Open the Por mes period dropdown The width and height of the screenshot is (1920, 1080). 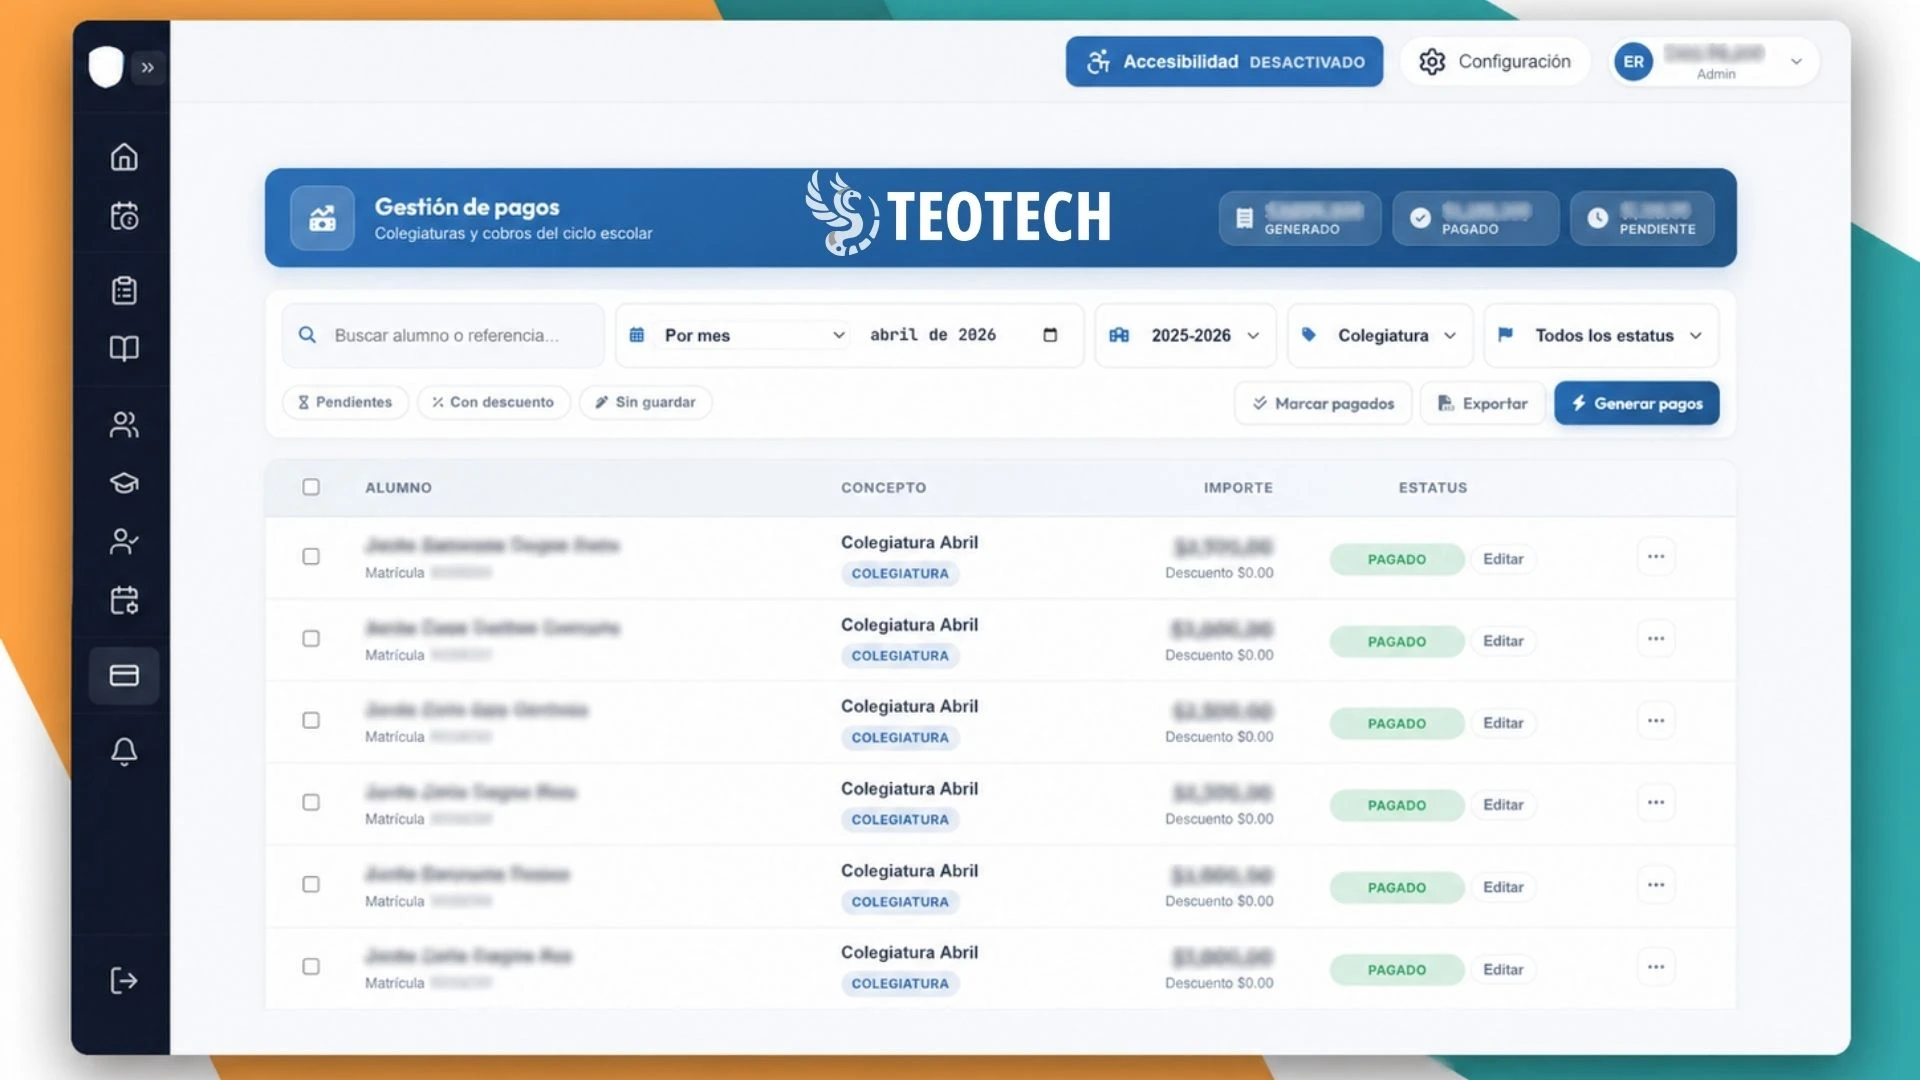(751, 335)
